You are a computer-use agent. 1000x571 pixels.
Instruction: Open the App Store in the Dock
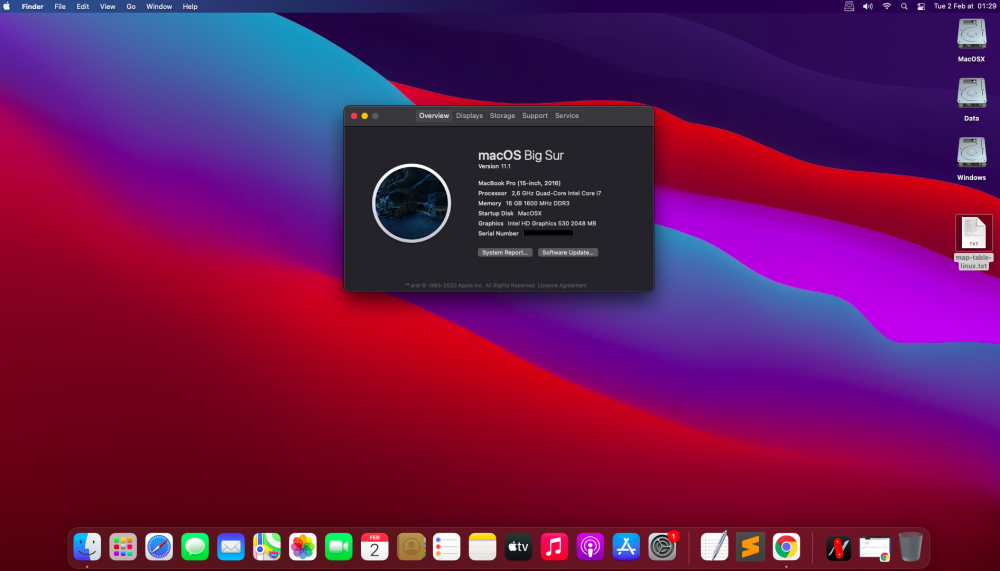click(626, 547)
